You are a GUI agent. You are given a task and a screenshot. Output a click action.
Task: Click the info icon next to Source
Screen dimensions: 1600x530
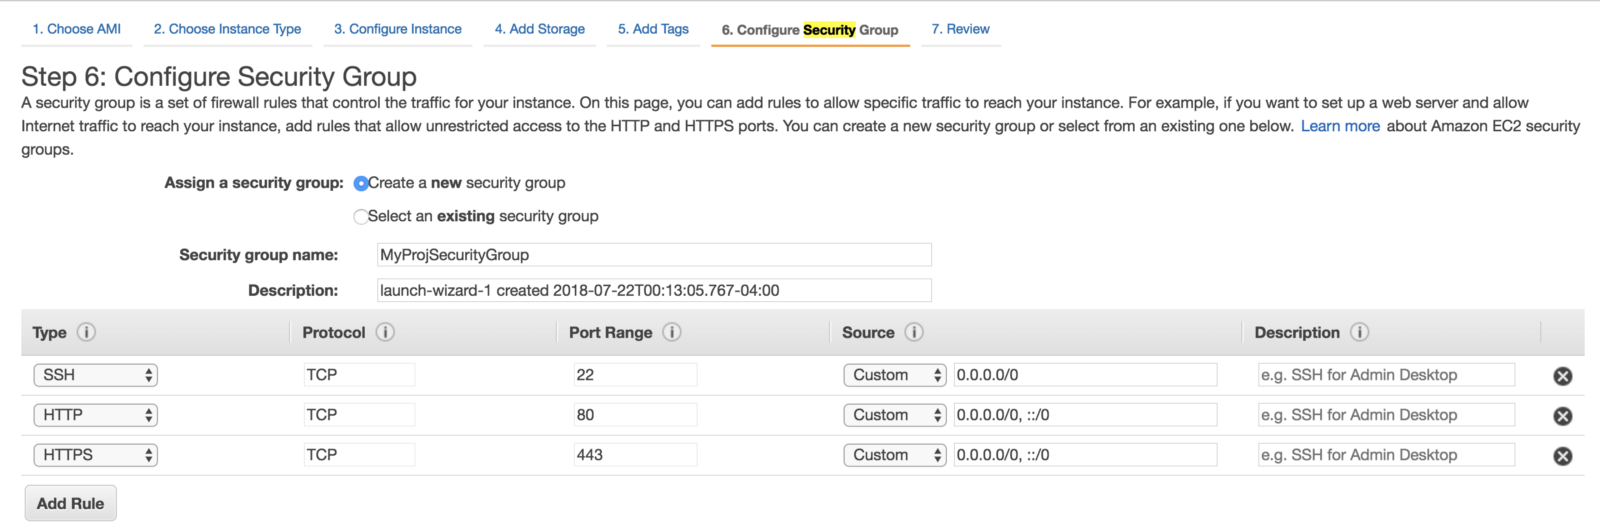(x=914, y=332)
